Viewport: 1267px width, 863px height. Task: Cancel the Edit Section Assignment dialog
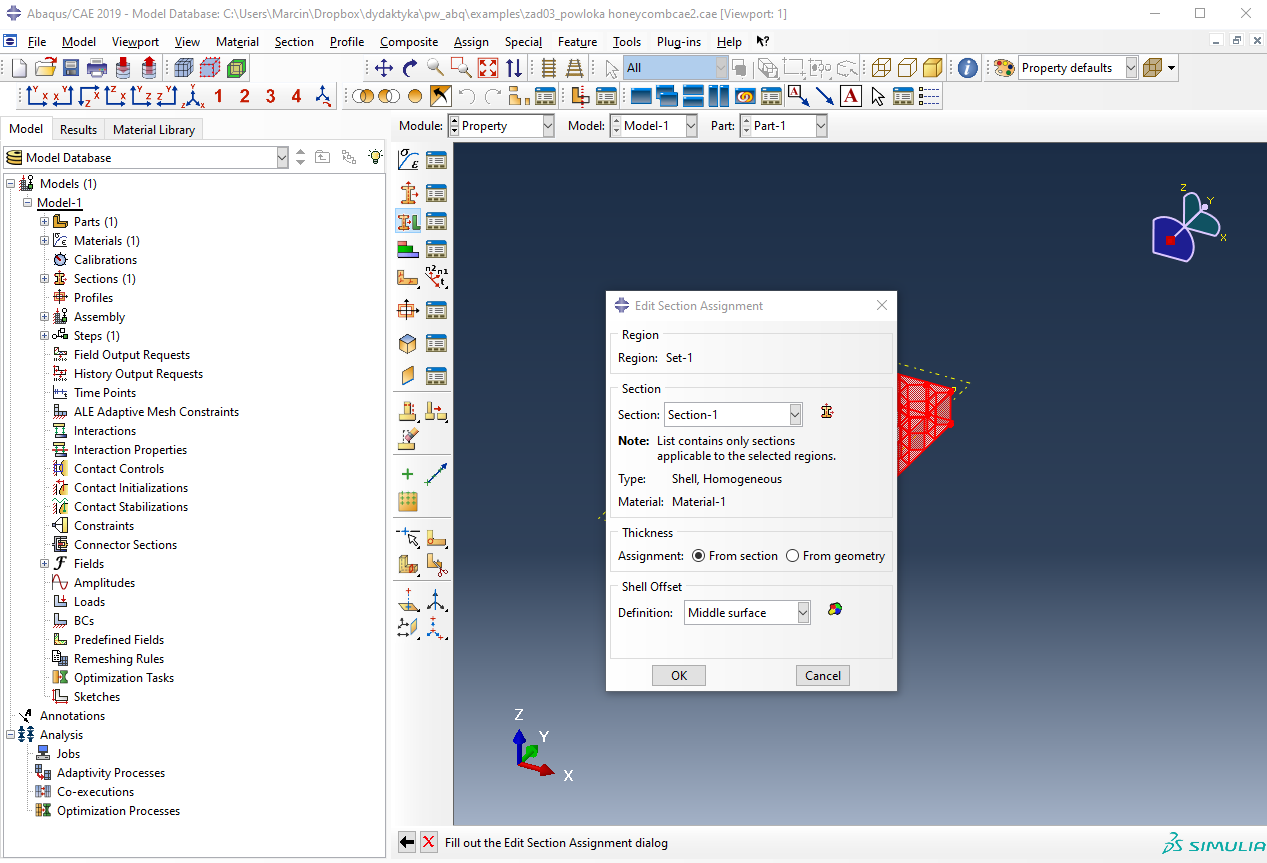[822, 675]
